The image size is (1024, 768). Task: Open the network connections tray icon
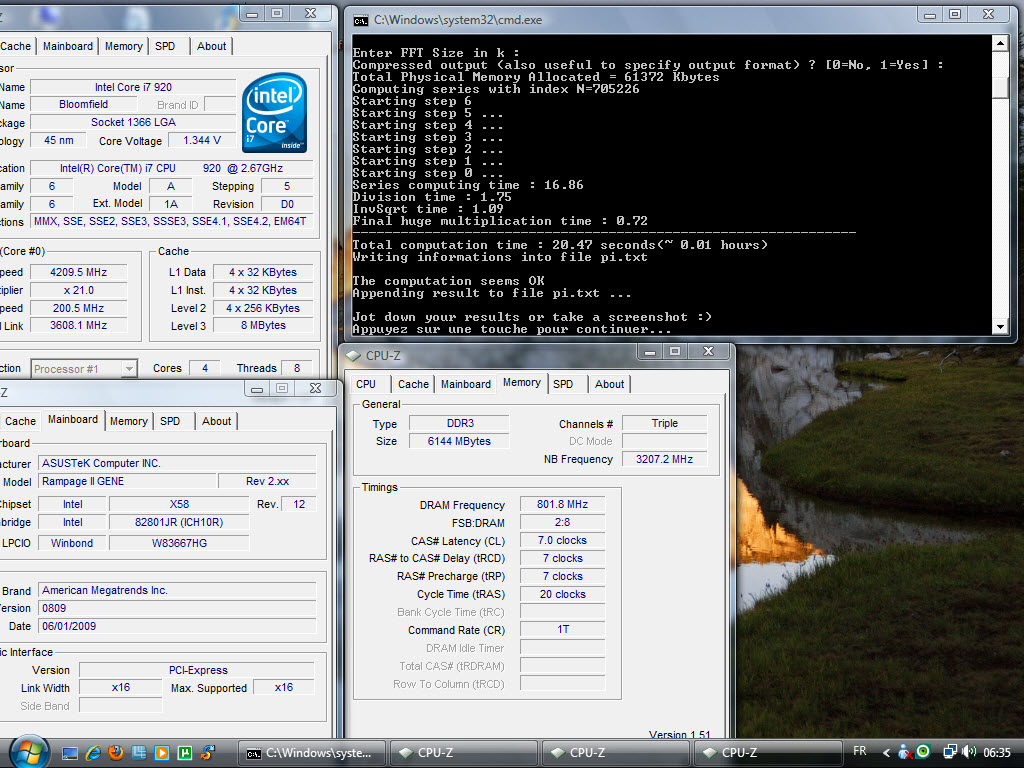[x=950, y=752]
